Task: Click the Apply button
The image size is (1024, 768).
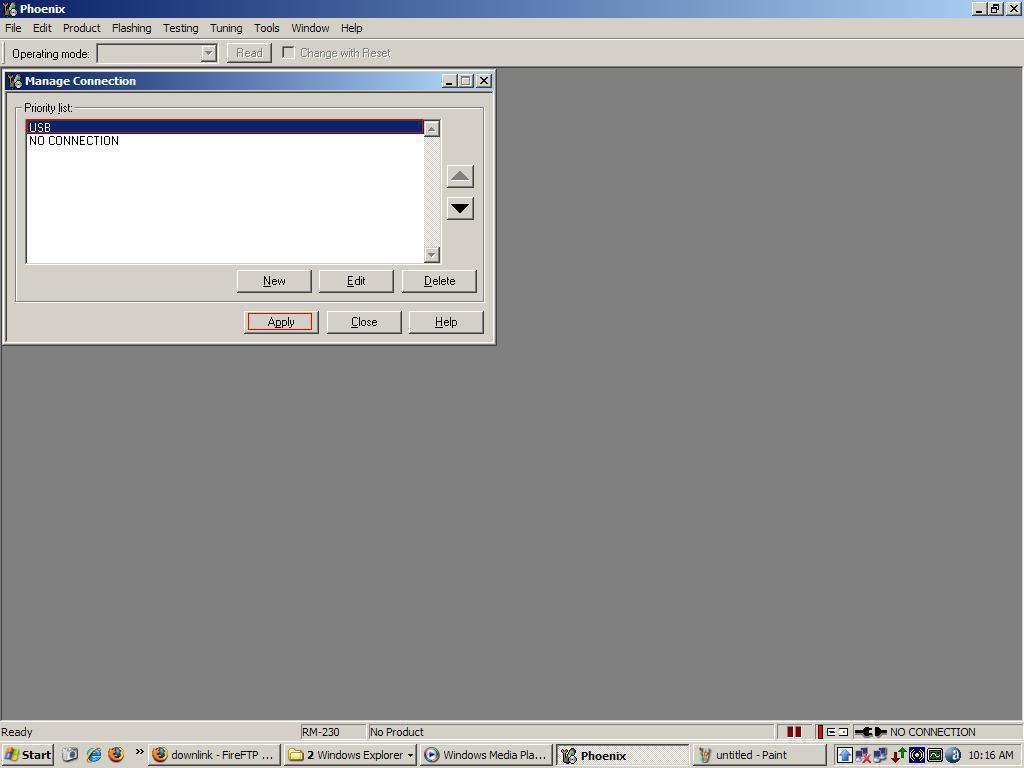Action: click(281, 322)
